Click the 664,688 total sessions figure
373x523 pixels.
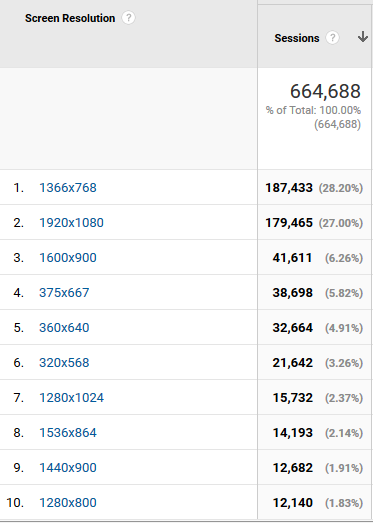325,91
